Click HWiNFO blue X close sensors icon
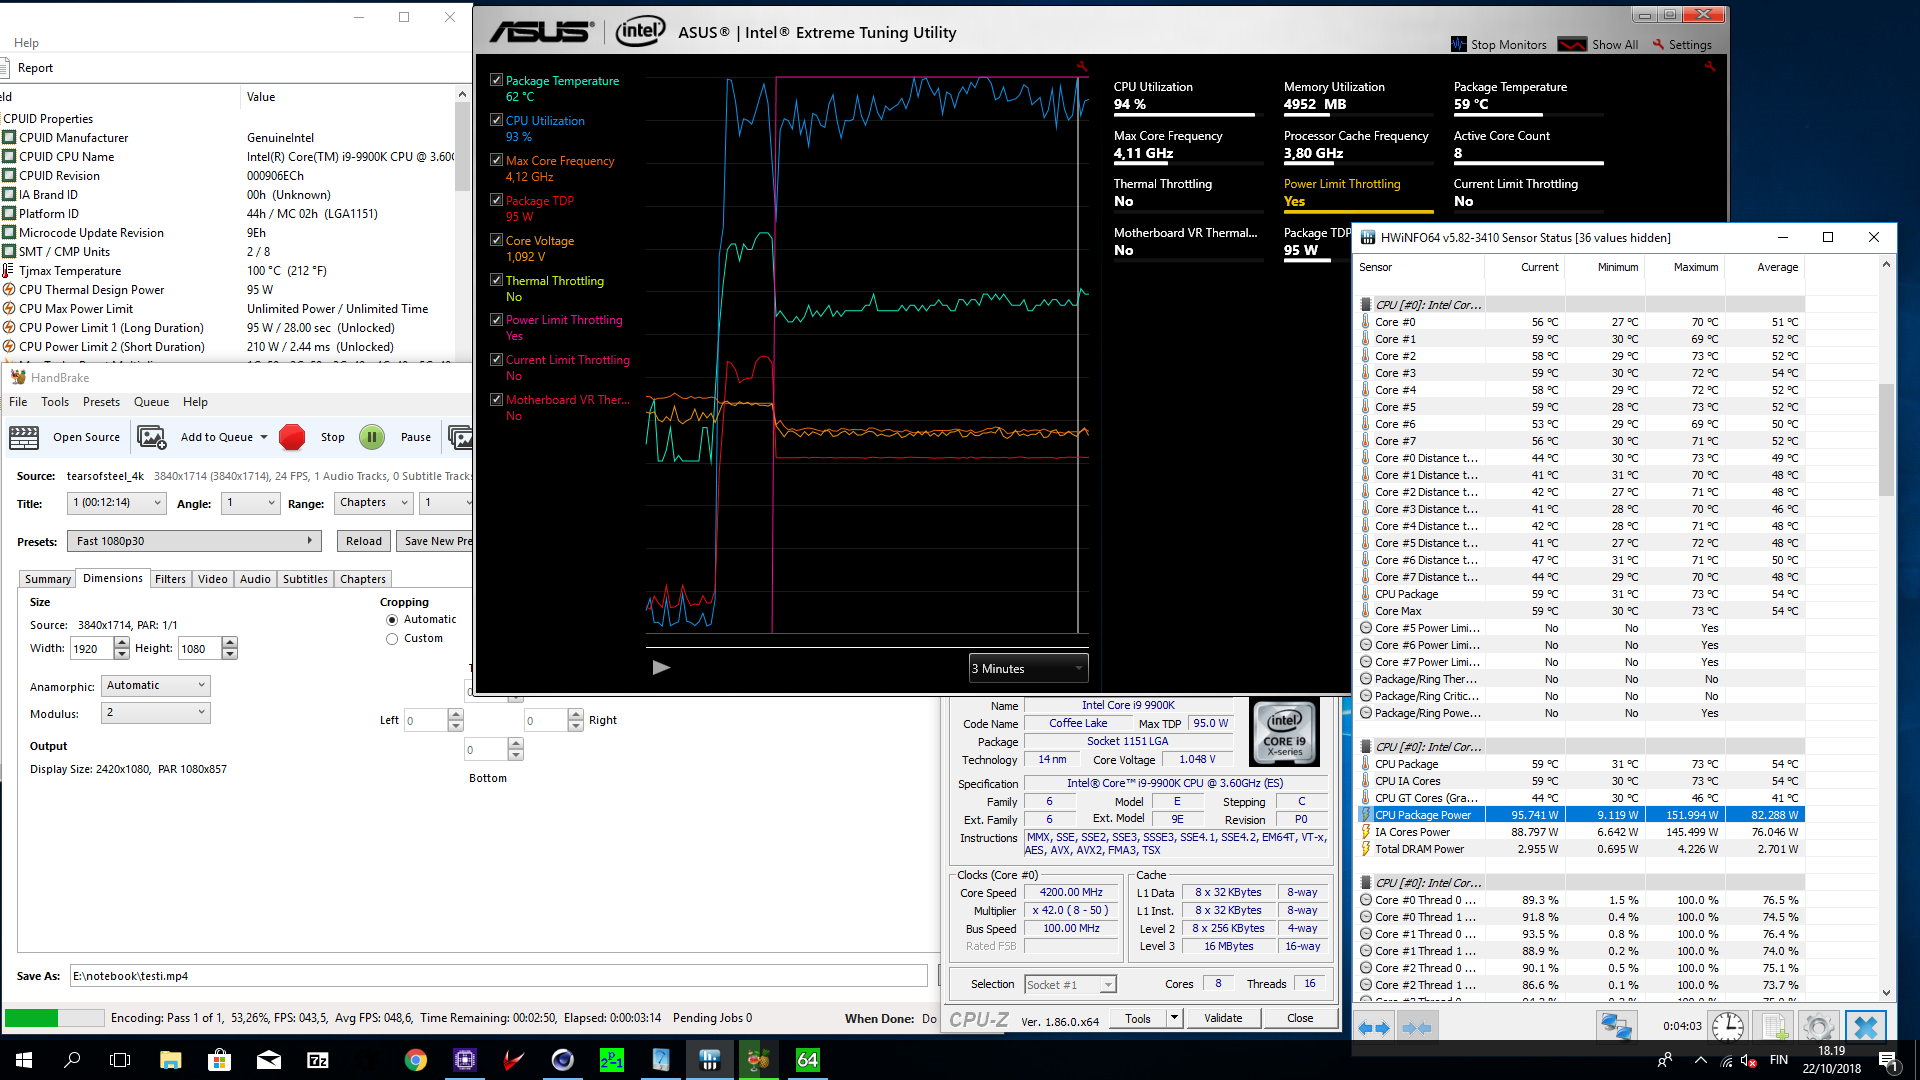The height and width of the screenshot is (1080, 1920). (x=1866, y=1027)
